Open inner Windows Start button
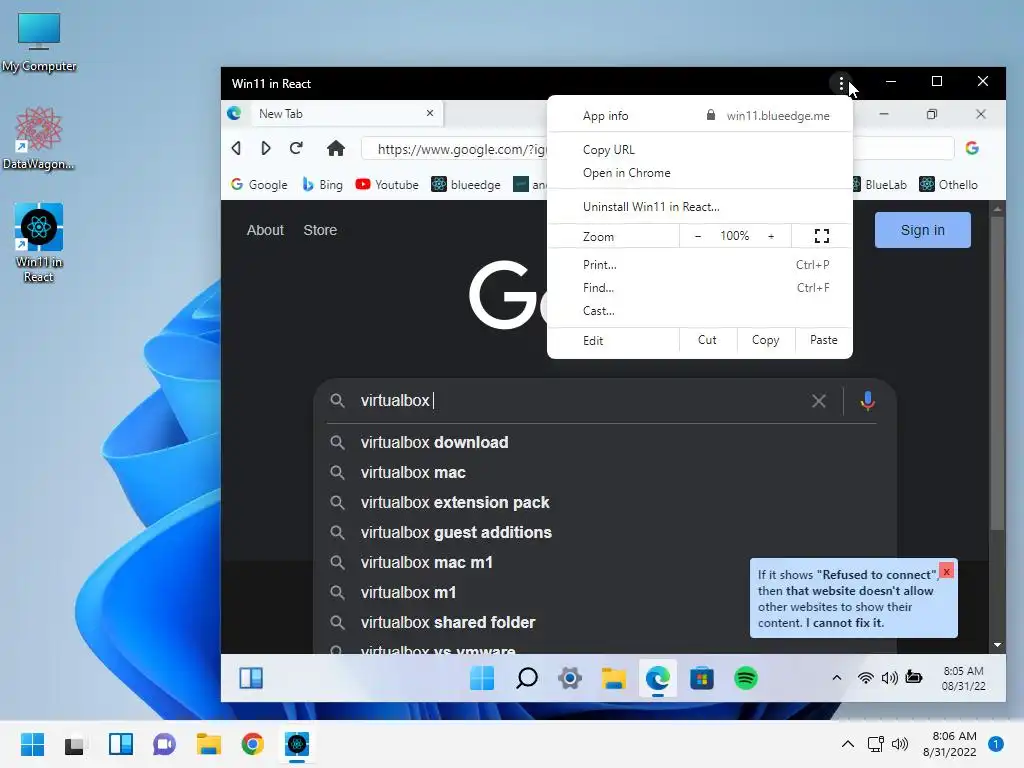Screen dimensions: 1024x768 tap(482, 678)
